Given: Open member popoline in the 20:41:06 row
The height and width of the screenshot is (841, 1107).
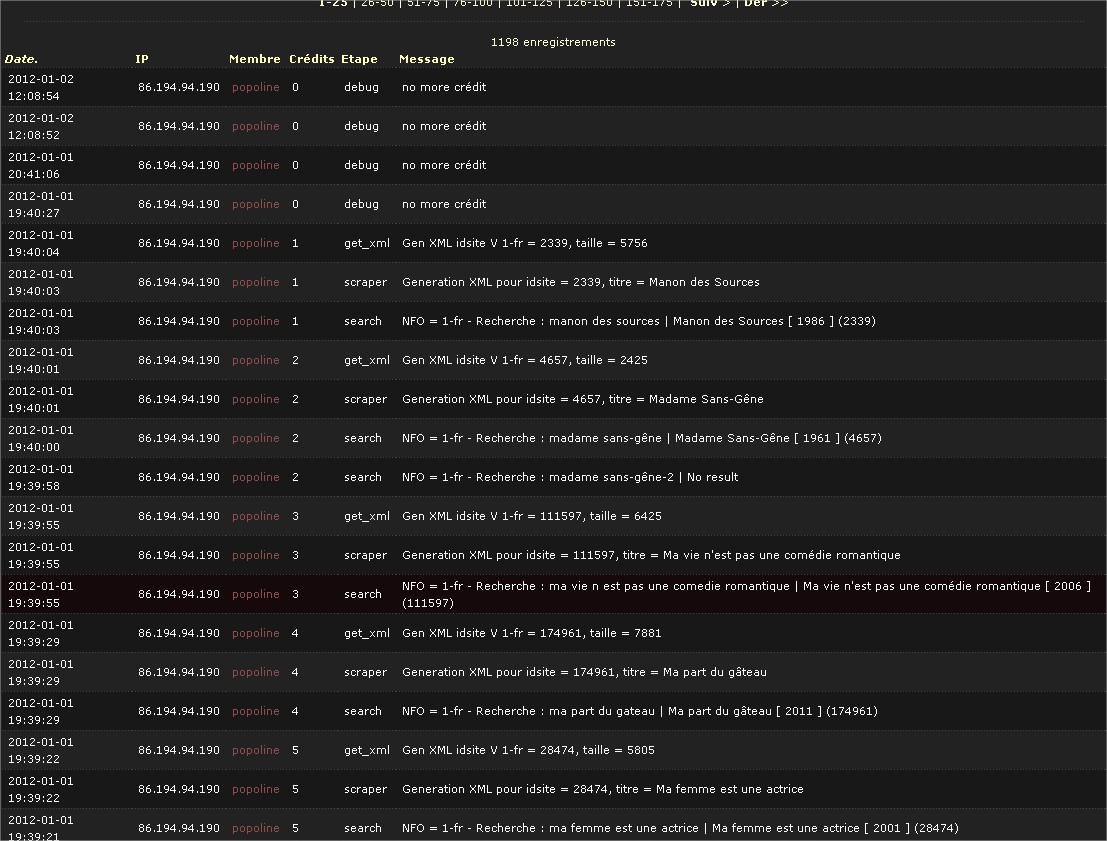Looking at the screenshot, I should point(256,165).
